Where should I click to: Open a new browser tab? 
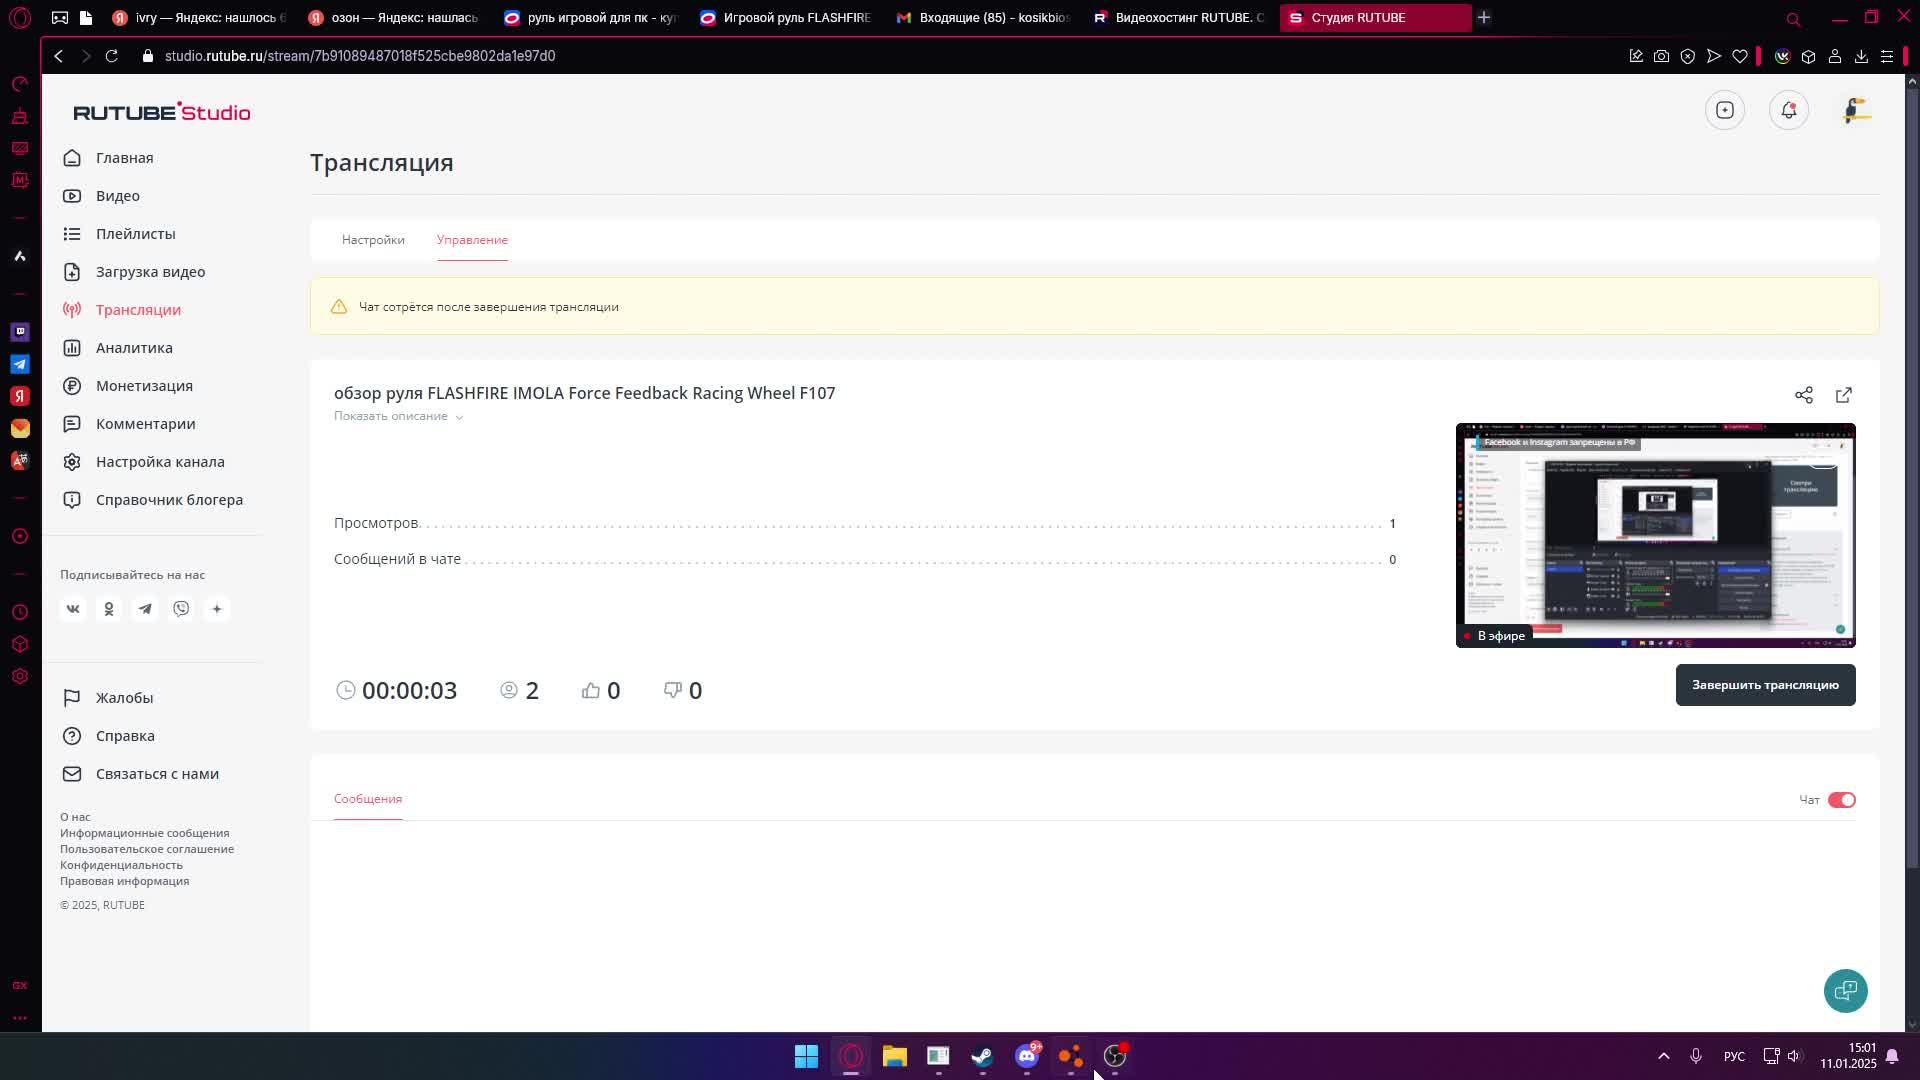(1484, 17)
